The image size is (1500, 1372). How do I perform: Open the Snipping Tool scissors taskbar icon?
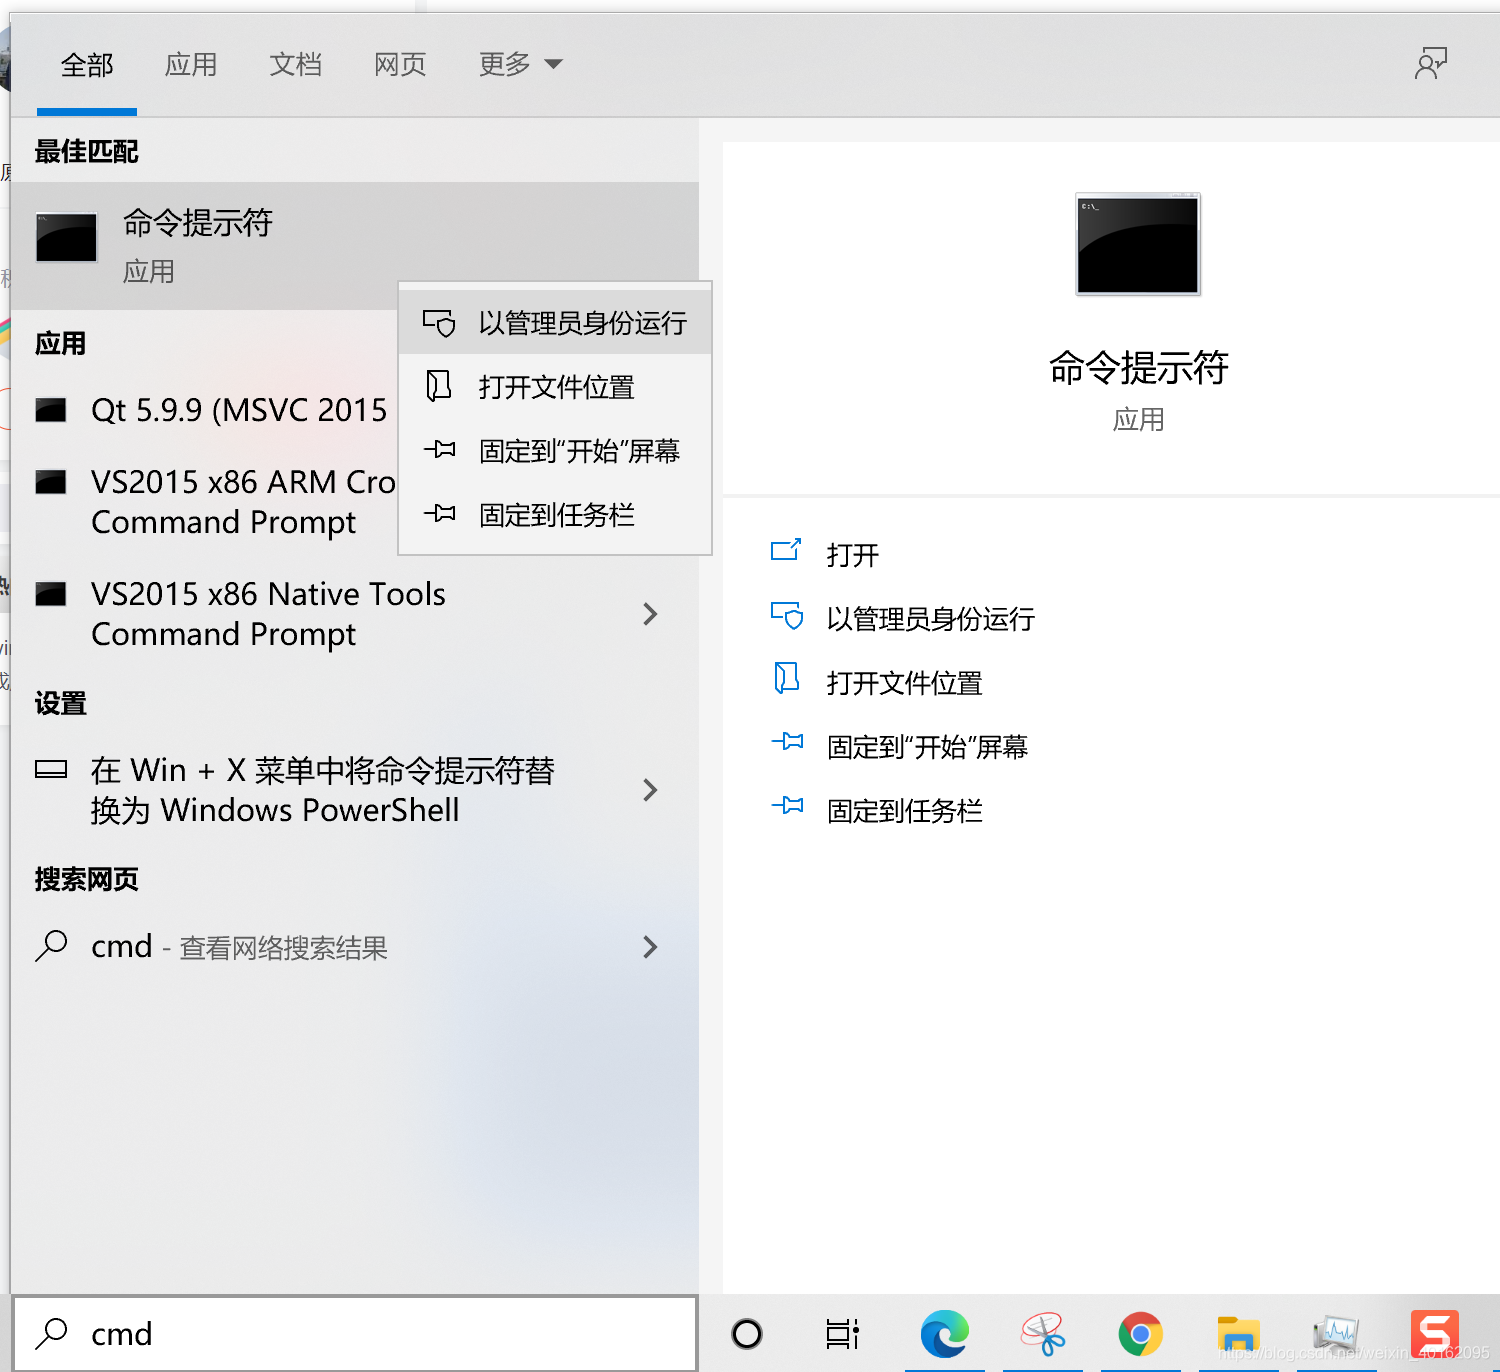click(1043, 1334)
